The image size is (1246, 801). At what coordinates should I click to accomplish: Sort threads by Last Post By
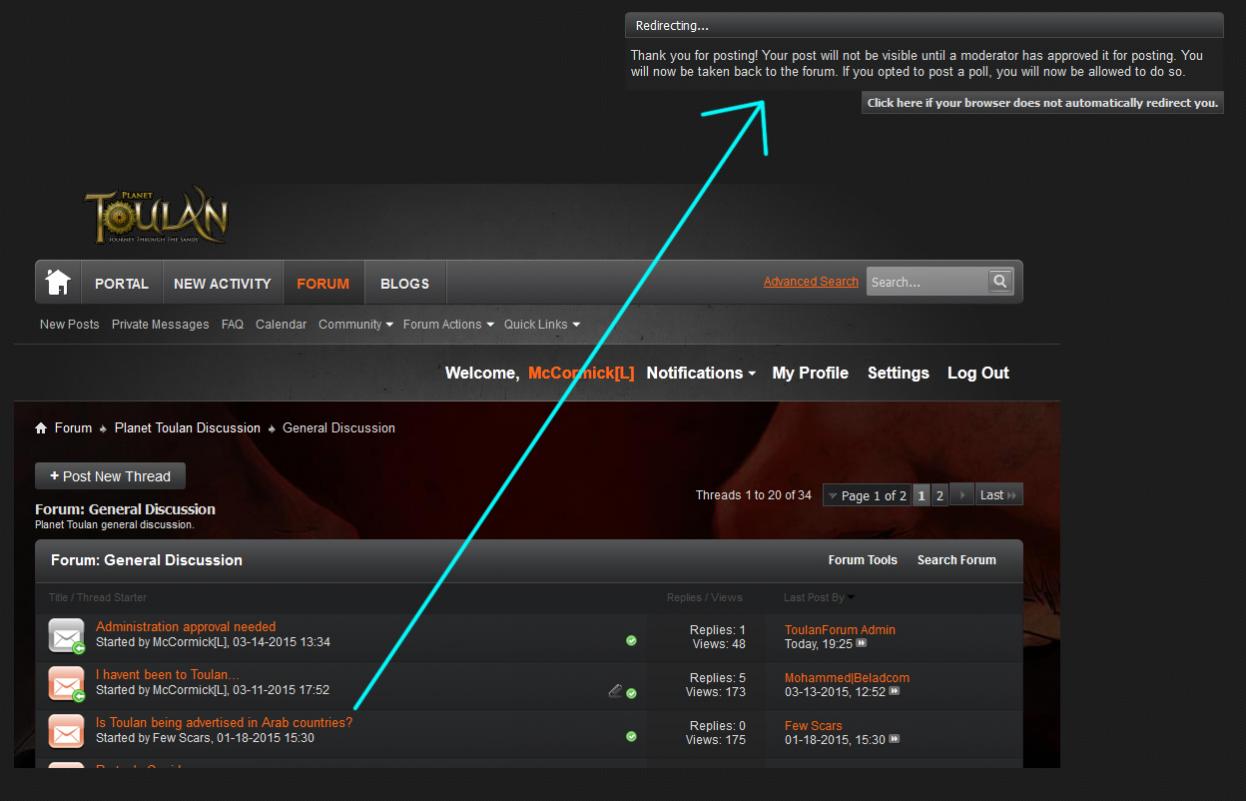[x=819, y=598]
